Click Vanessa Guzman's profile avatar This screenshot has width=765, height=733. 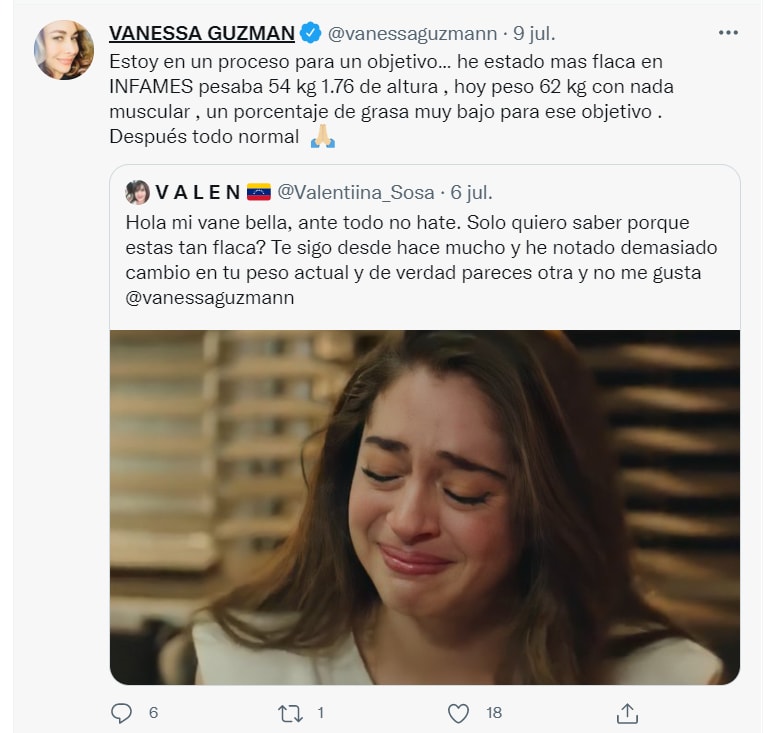(64, 50)
